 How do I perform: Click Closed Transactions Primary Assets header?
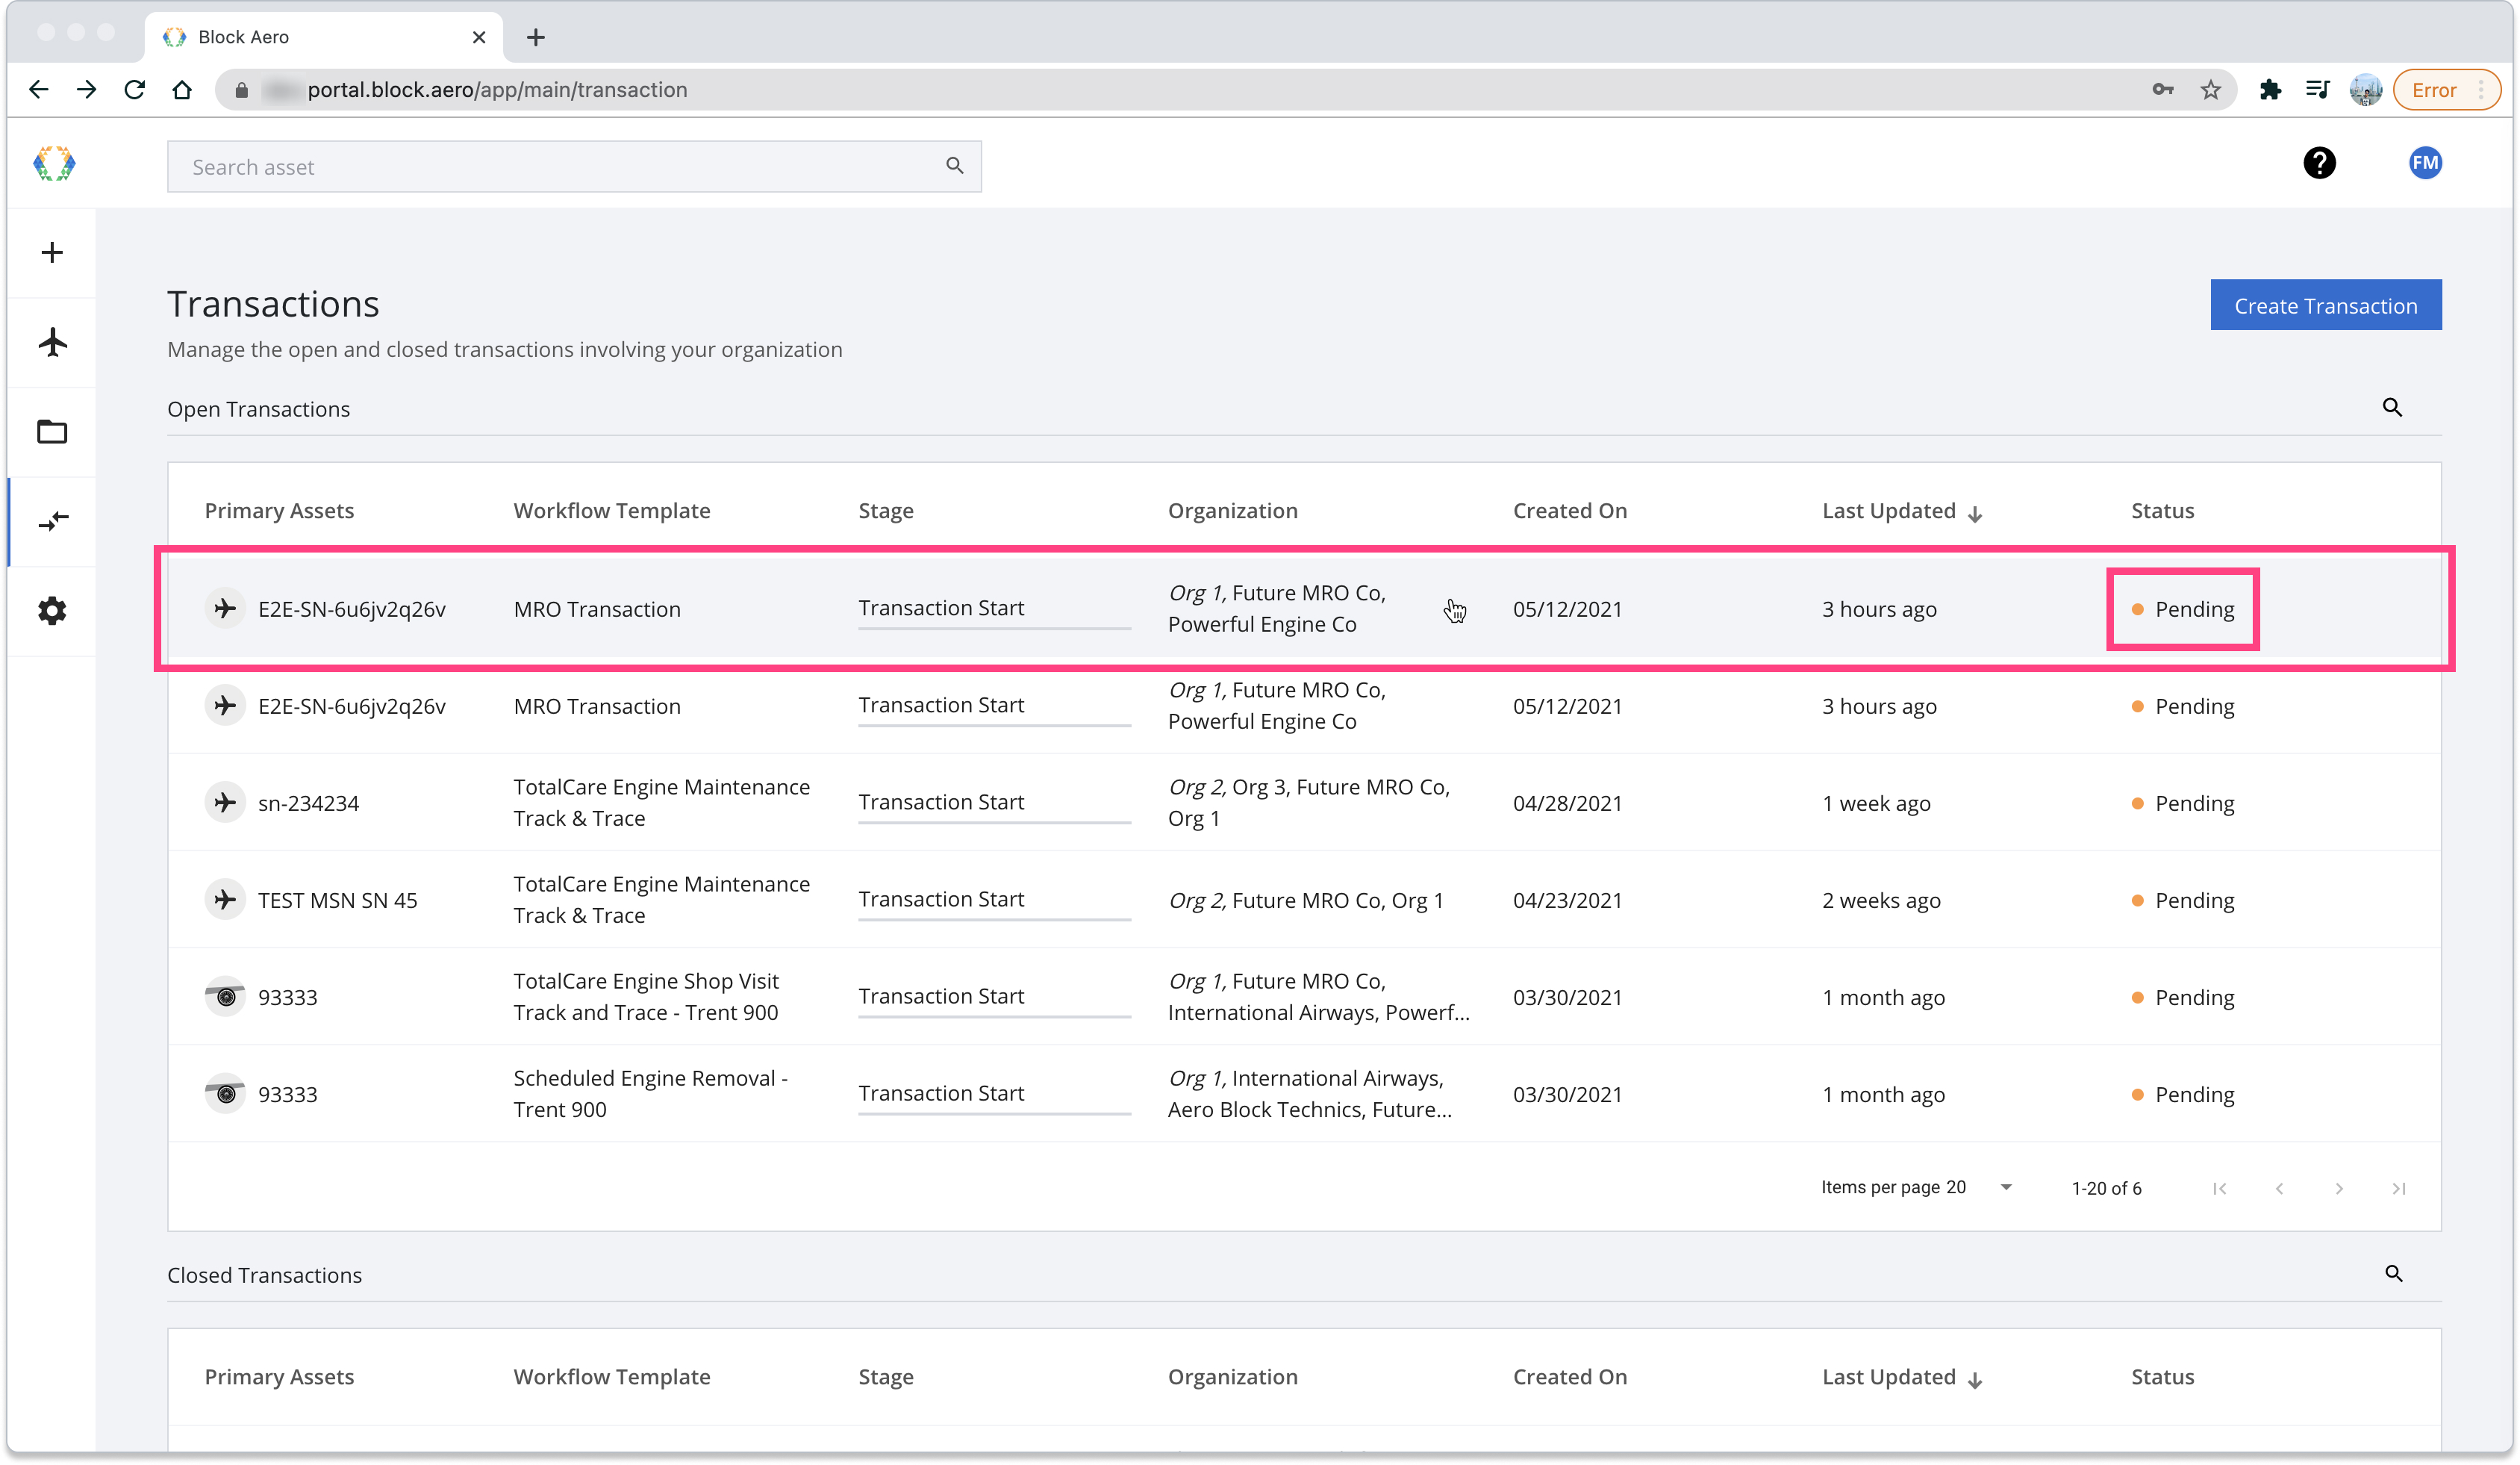pos(279,1377)
